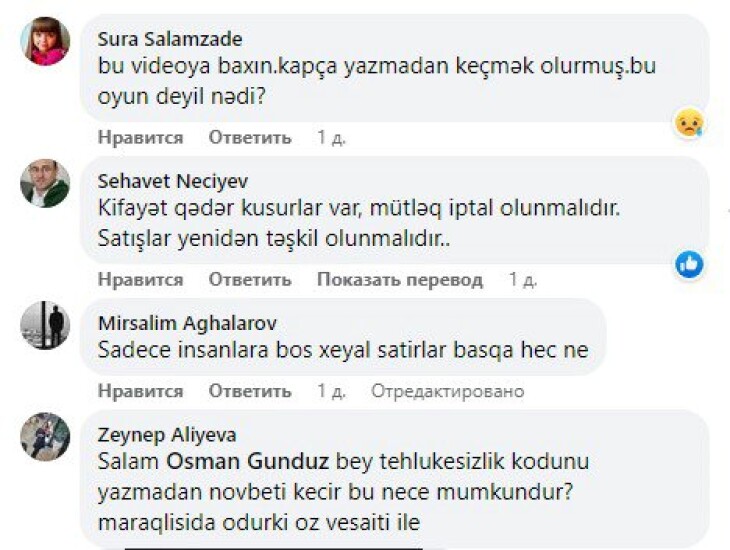Click the timestamp on Sehavet Neciyev's comment
This screenshot has height=550, width=730.
522,280
